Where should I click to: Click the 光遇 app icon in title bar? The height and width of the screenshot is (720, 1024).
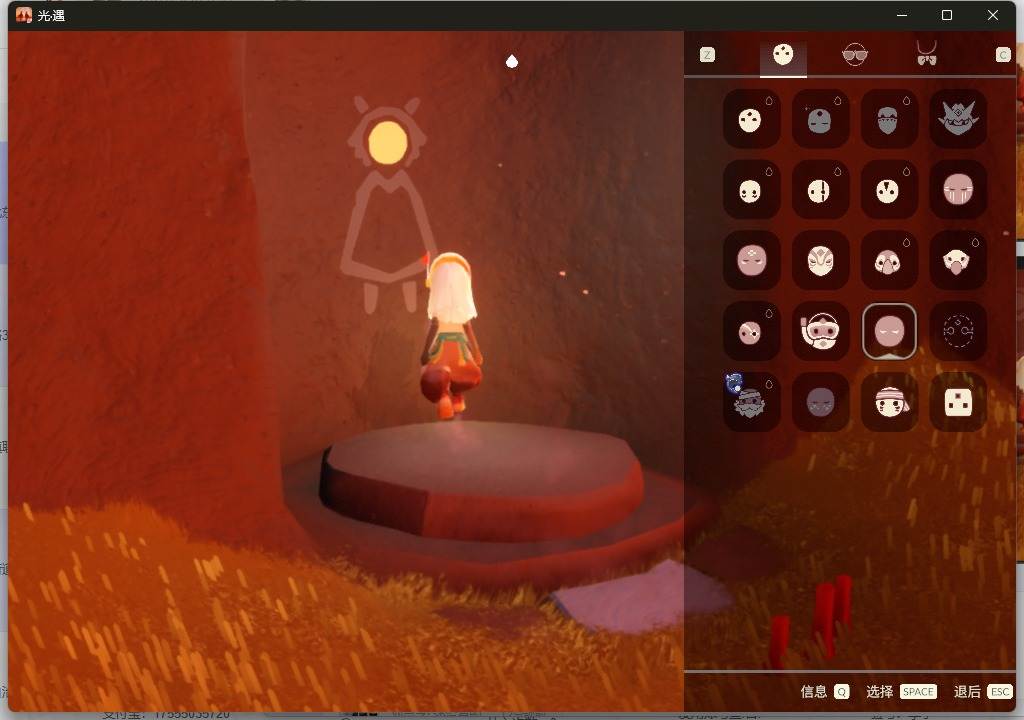point(24,15)
